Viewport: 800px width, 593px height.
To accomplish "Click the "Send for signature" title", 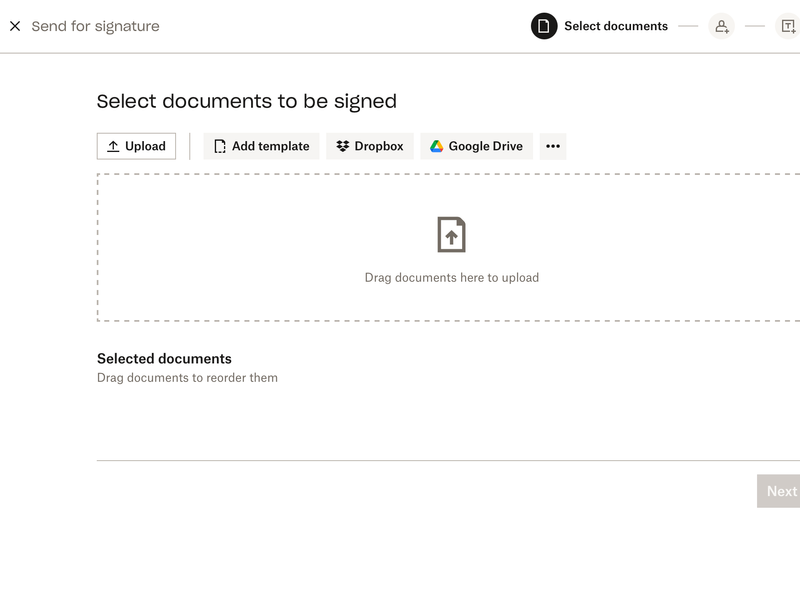I will coord(95,27).
